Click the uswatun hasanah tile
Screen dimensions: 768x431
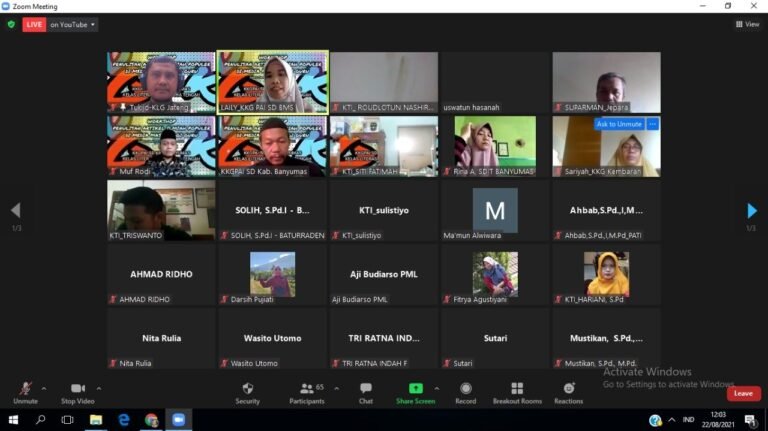click(x=495, y=82)
